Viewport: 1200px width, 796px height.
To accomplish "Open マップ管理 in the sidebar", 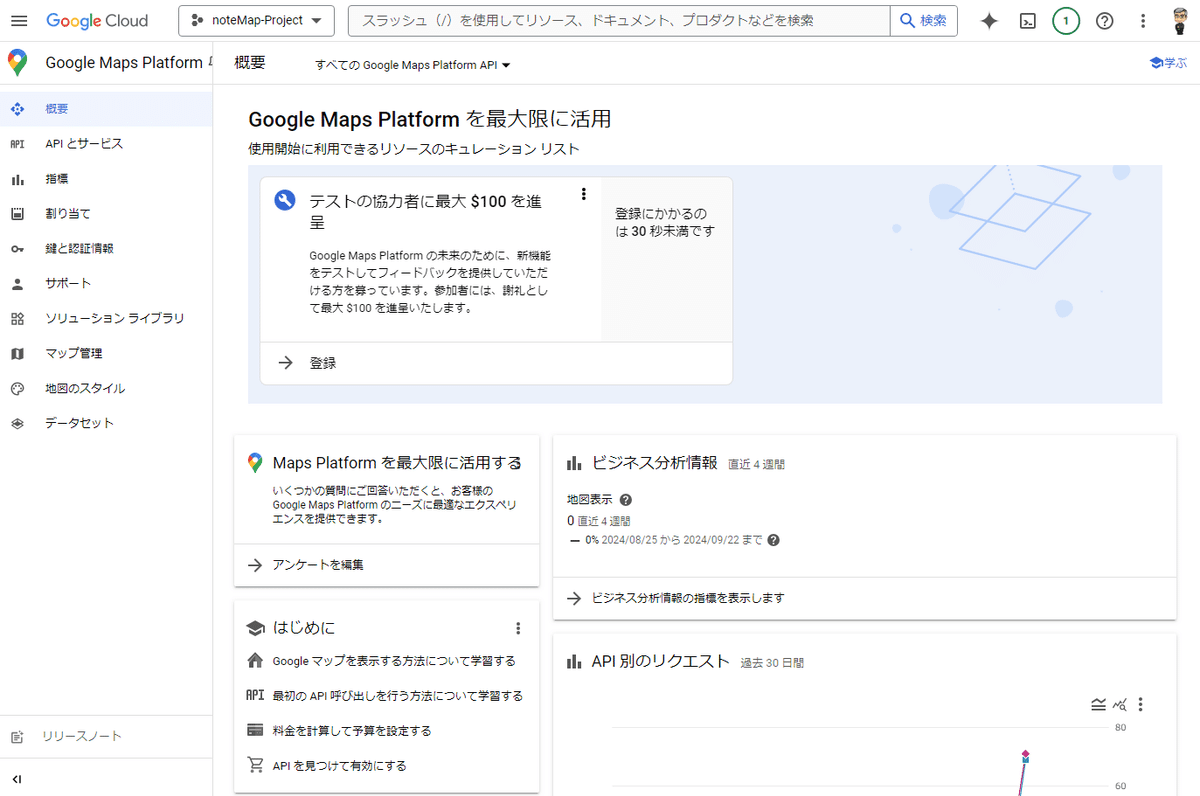I will click(106, 353).
